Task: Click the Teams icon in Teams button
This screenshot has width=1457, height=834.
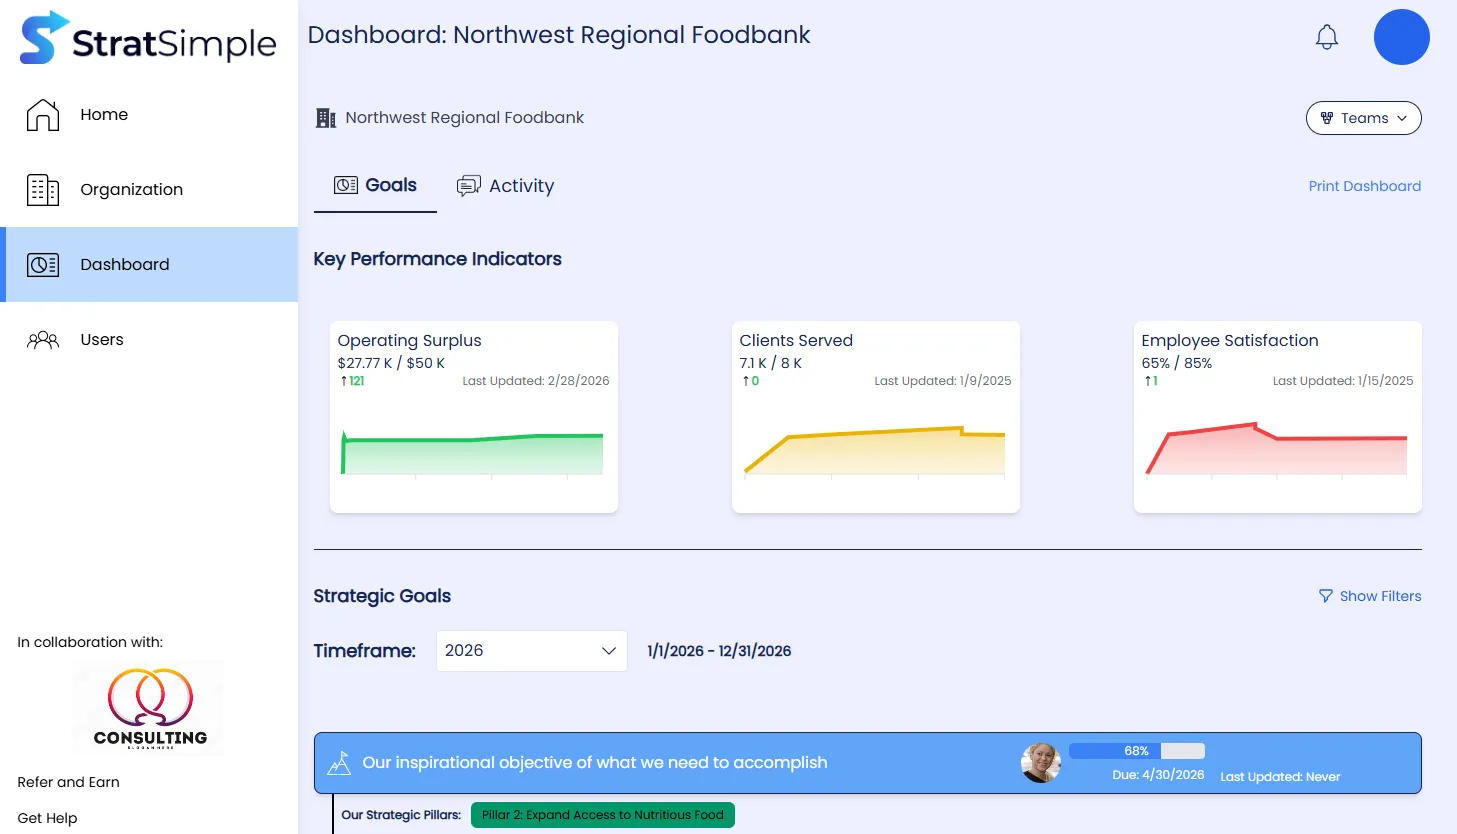Action: point(1327,118)
